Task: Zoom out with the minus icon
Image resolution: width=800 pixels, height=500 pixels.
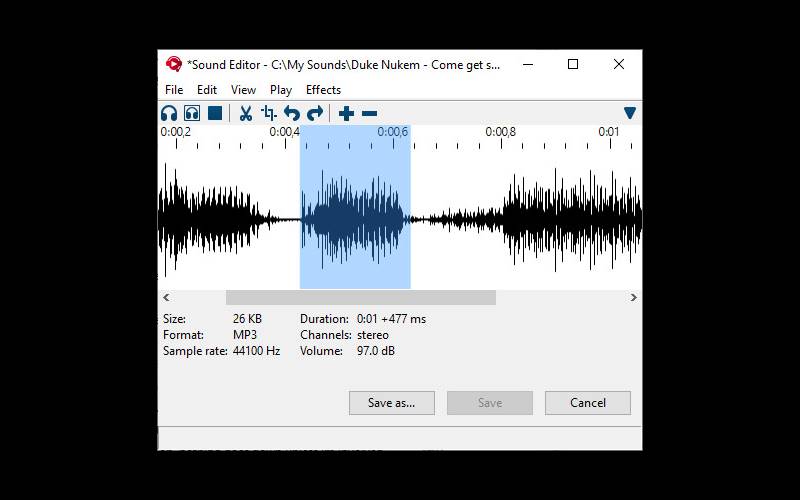Action: pos(369,113)
